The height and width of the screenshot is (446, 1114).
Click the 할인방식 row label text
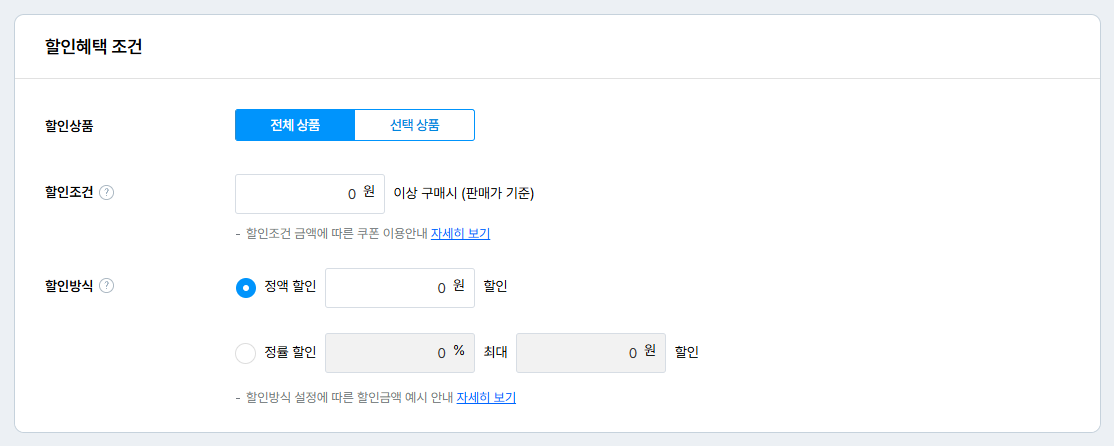pyautogui.click(x=69, y=286)
